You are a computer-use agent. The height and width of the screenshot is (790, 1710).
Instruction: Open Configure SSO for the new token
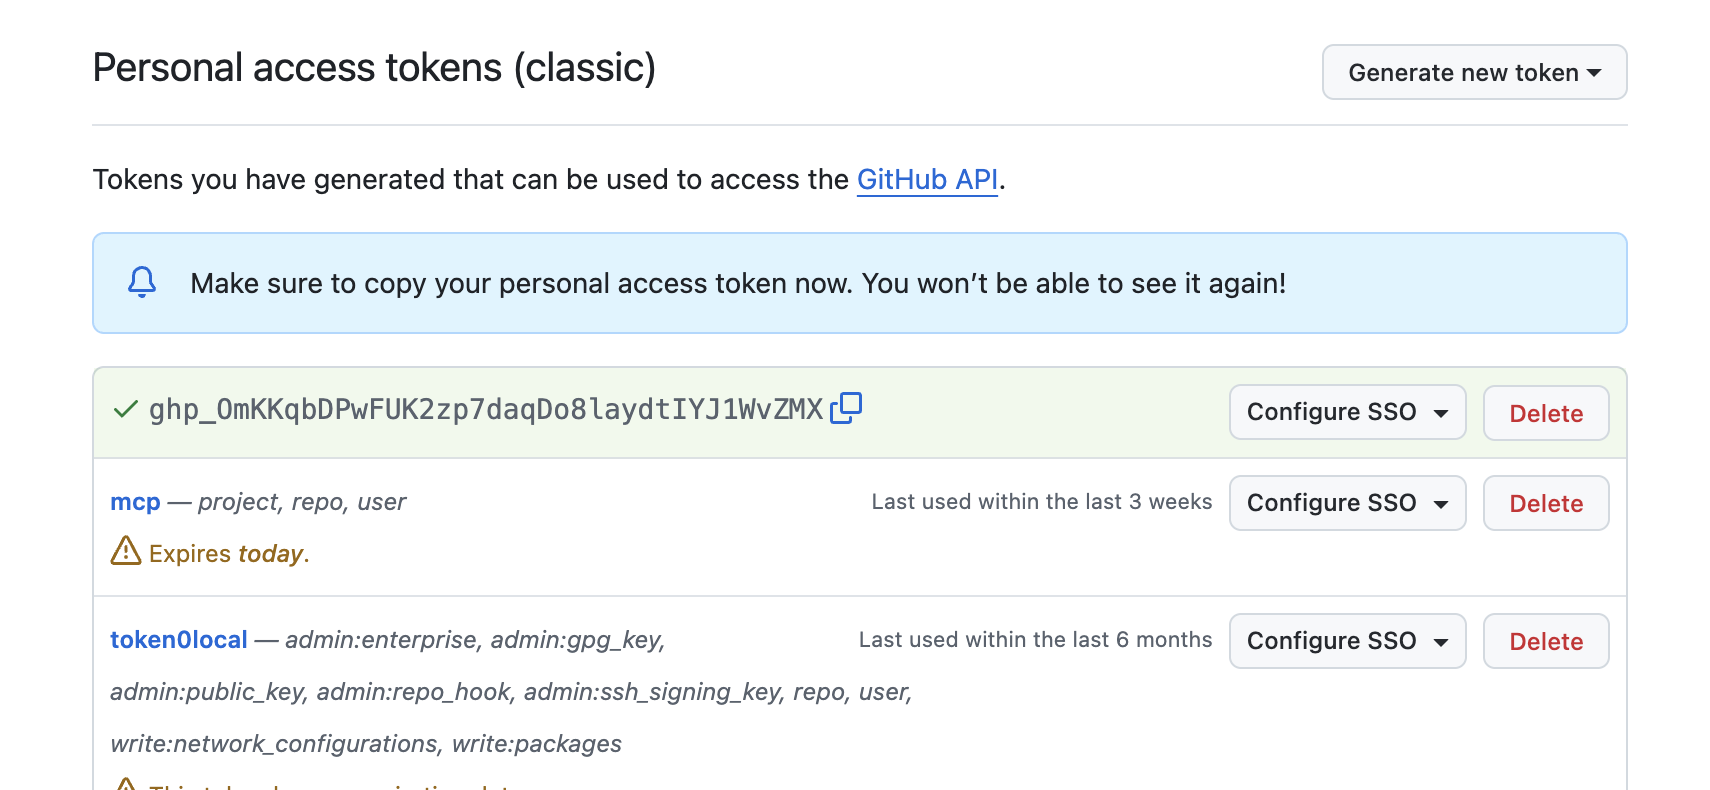tap(1347, 412)
